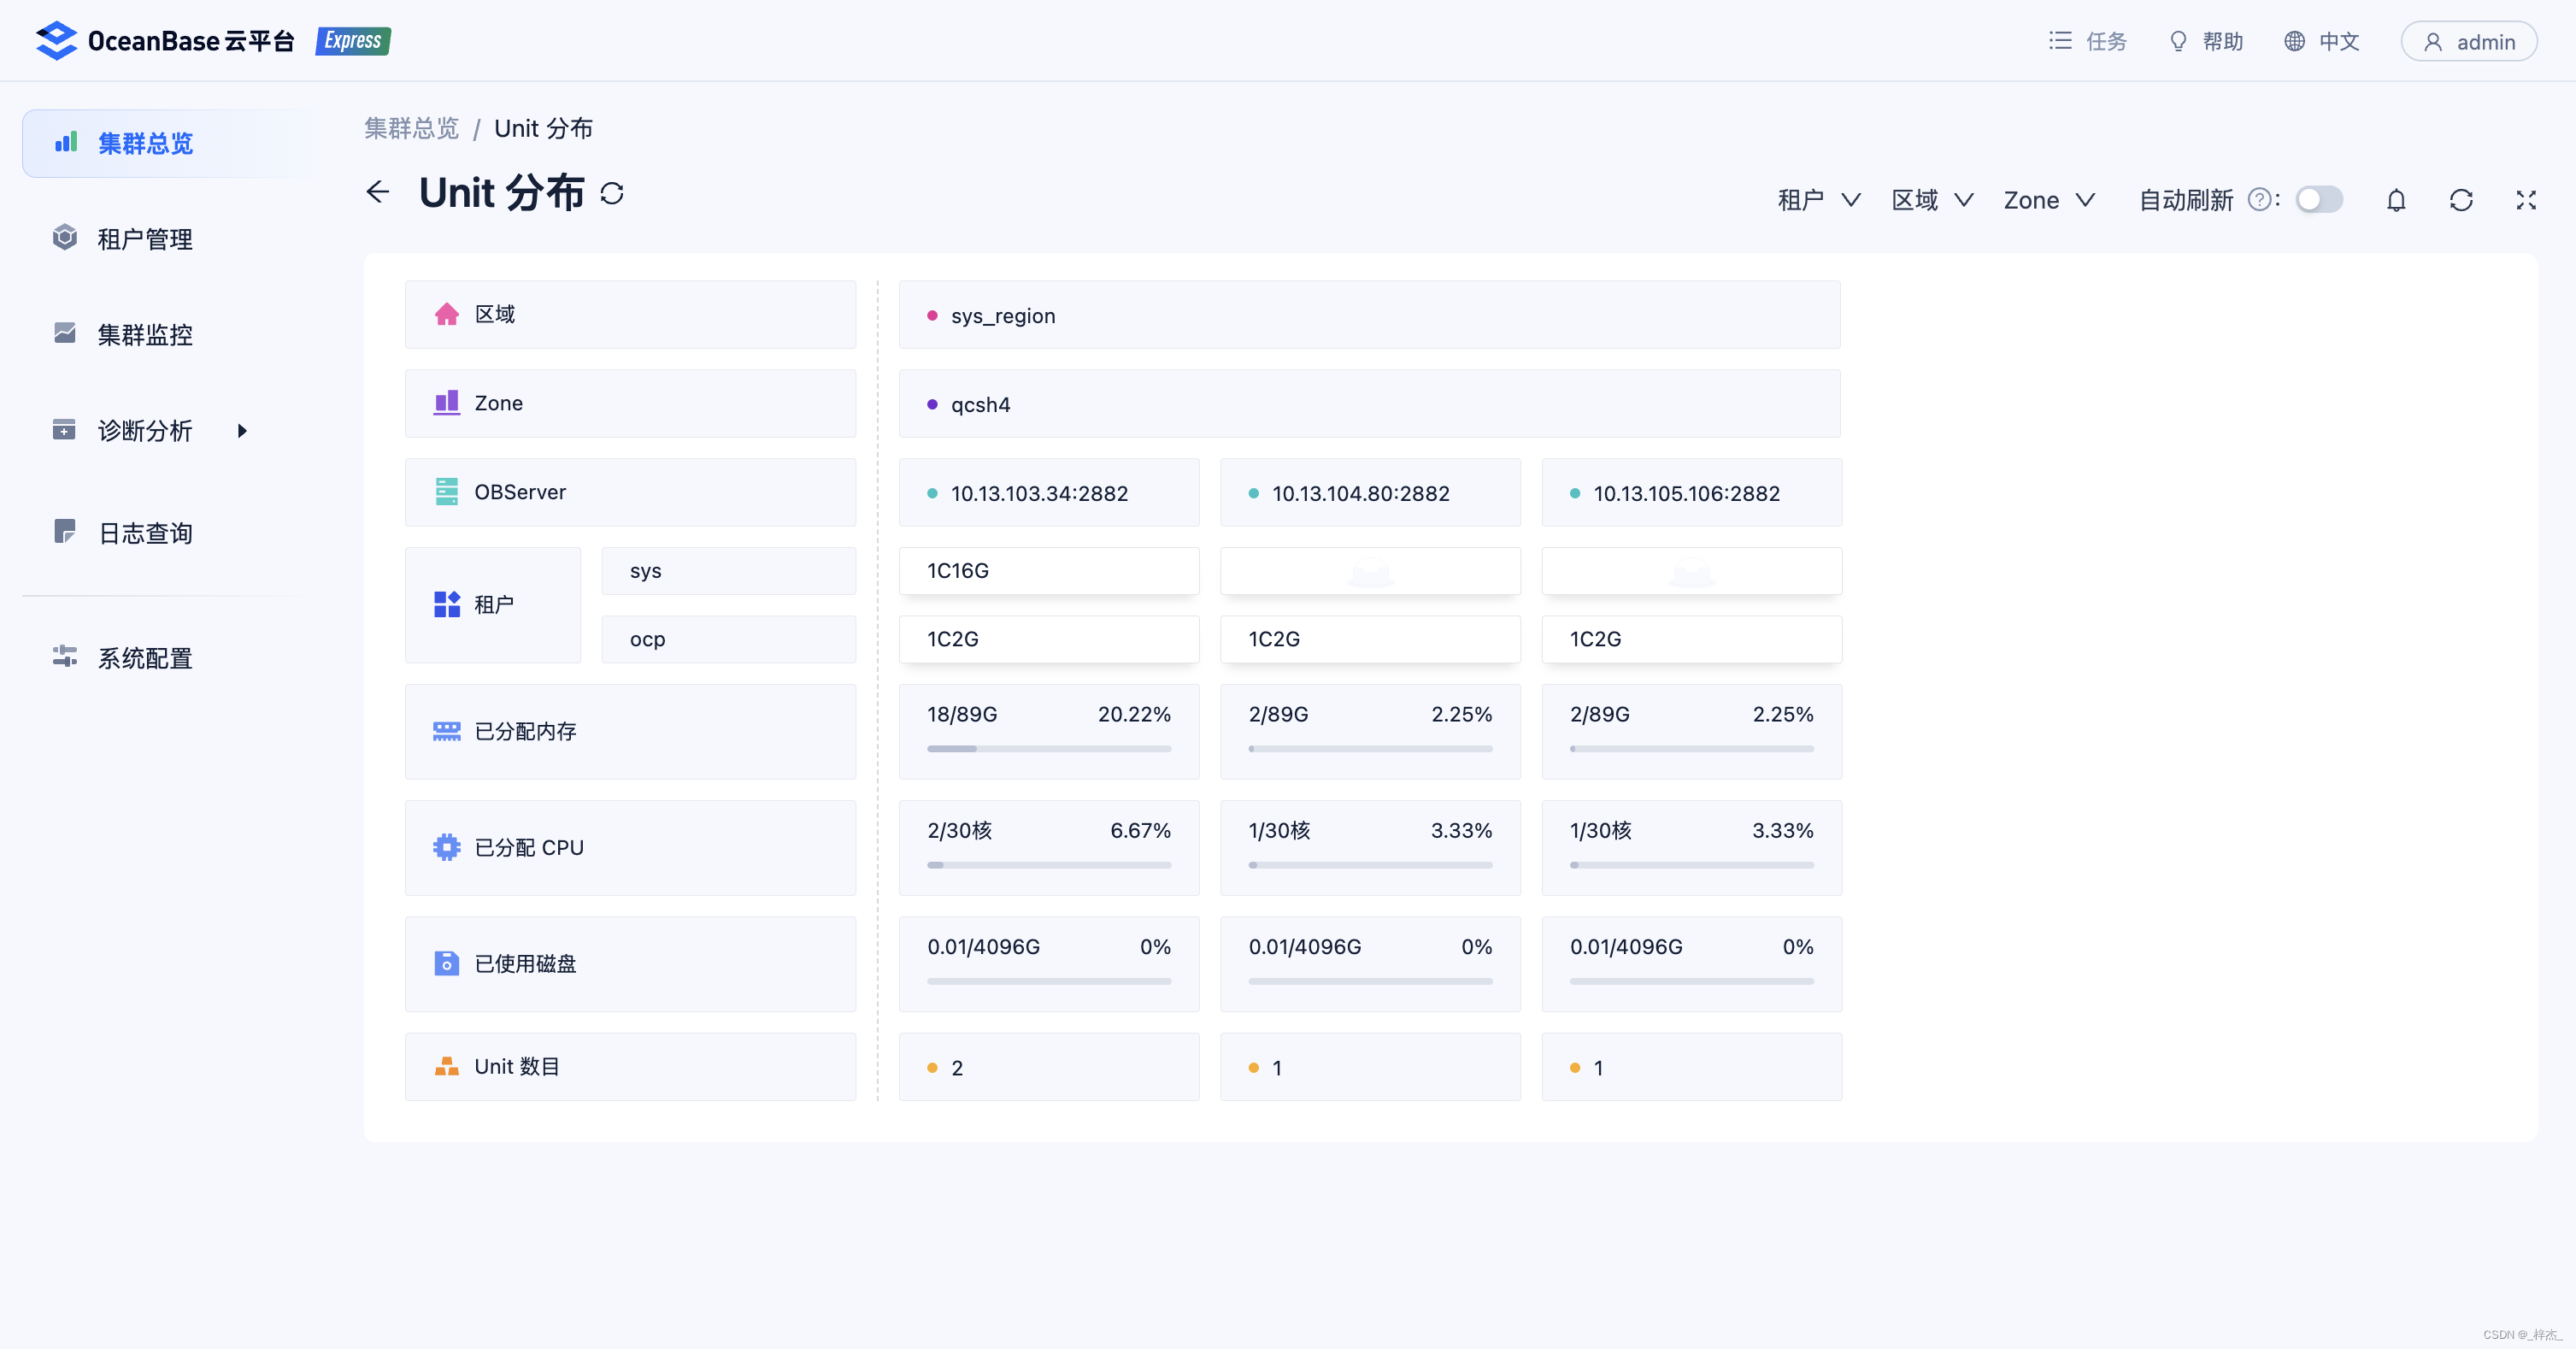
Task: Open 系统配置 in the sidebar
Action: pyautogui.click(x=145, y=658)
